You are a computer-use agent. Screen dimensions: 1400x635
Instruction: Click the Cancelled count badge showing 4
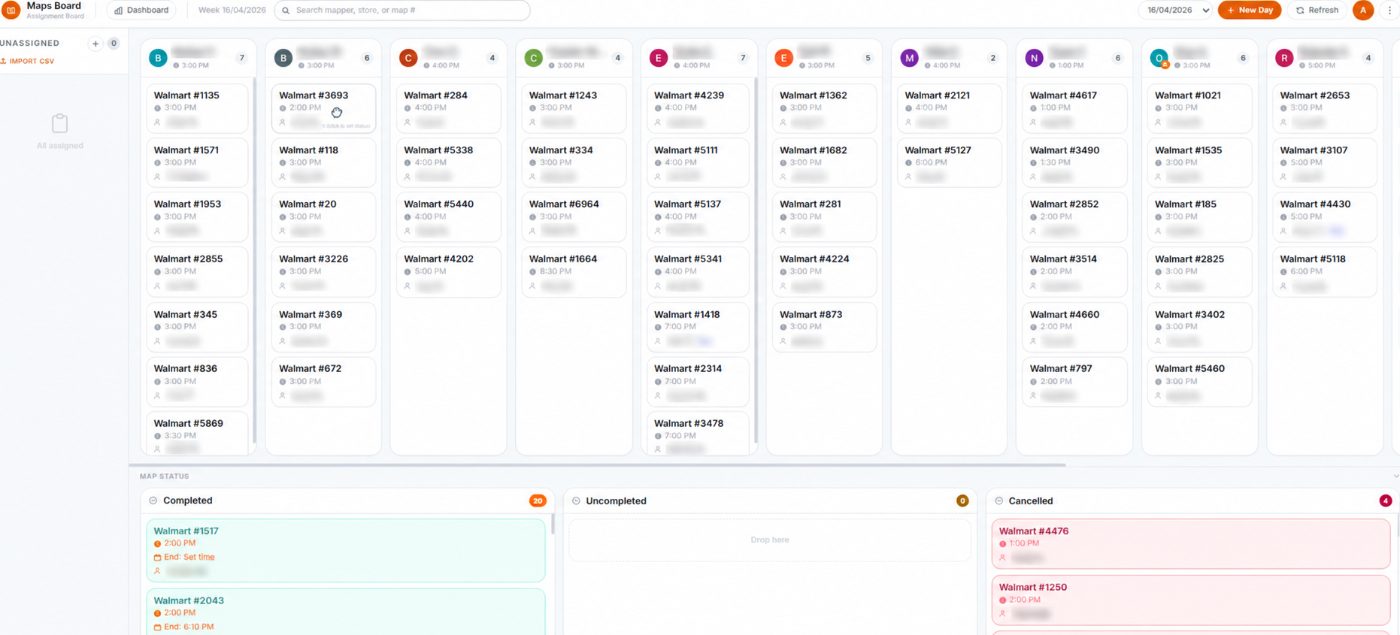[x=1385, y=501]
